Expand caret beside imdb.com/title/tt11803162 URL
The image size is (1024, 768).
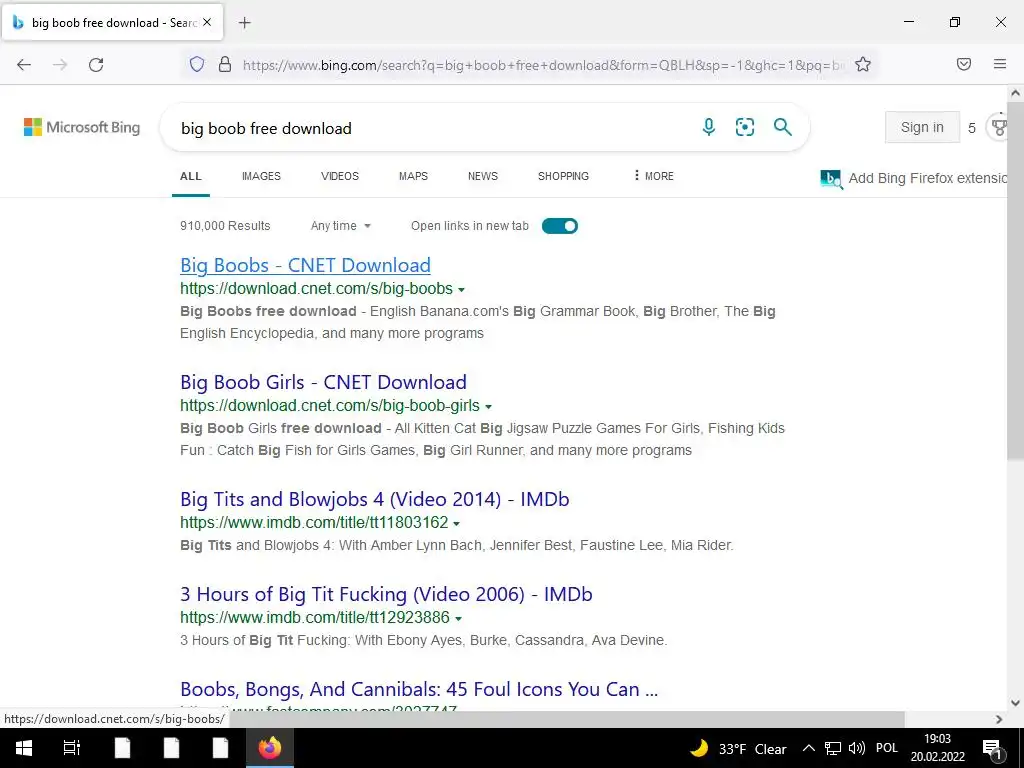(456, 523)
